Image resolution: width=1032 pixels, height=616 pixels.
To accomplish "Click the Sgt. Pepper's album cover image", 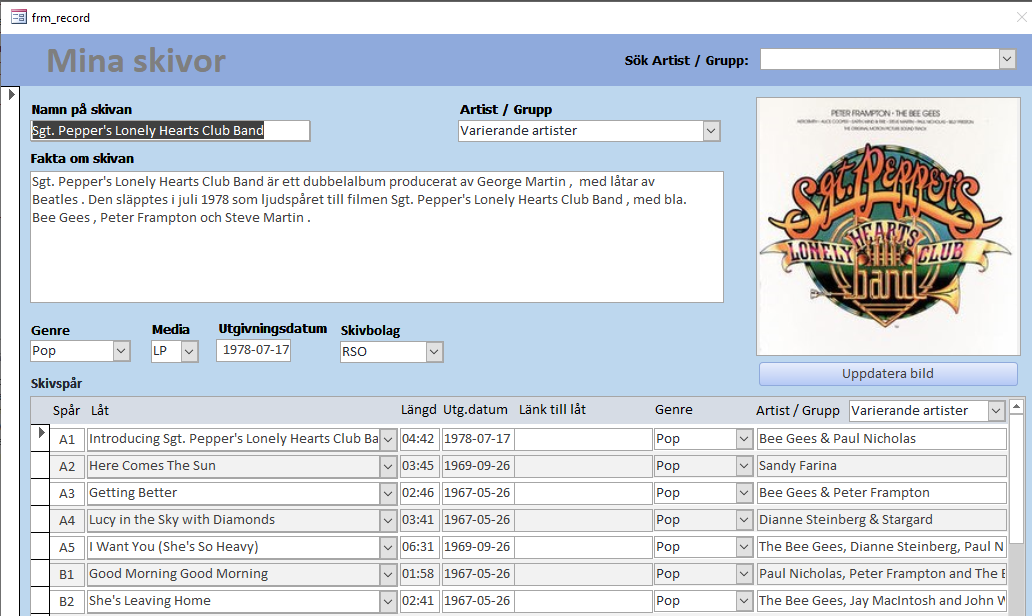I will (x=887, y=225).
